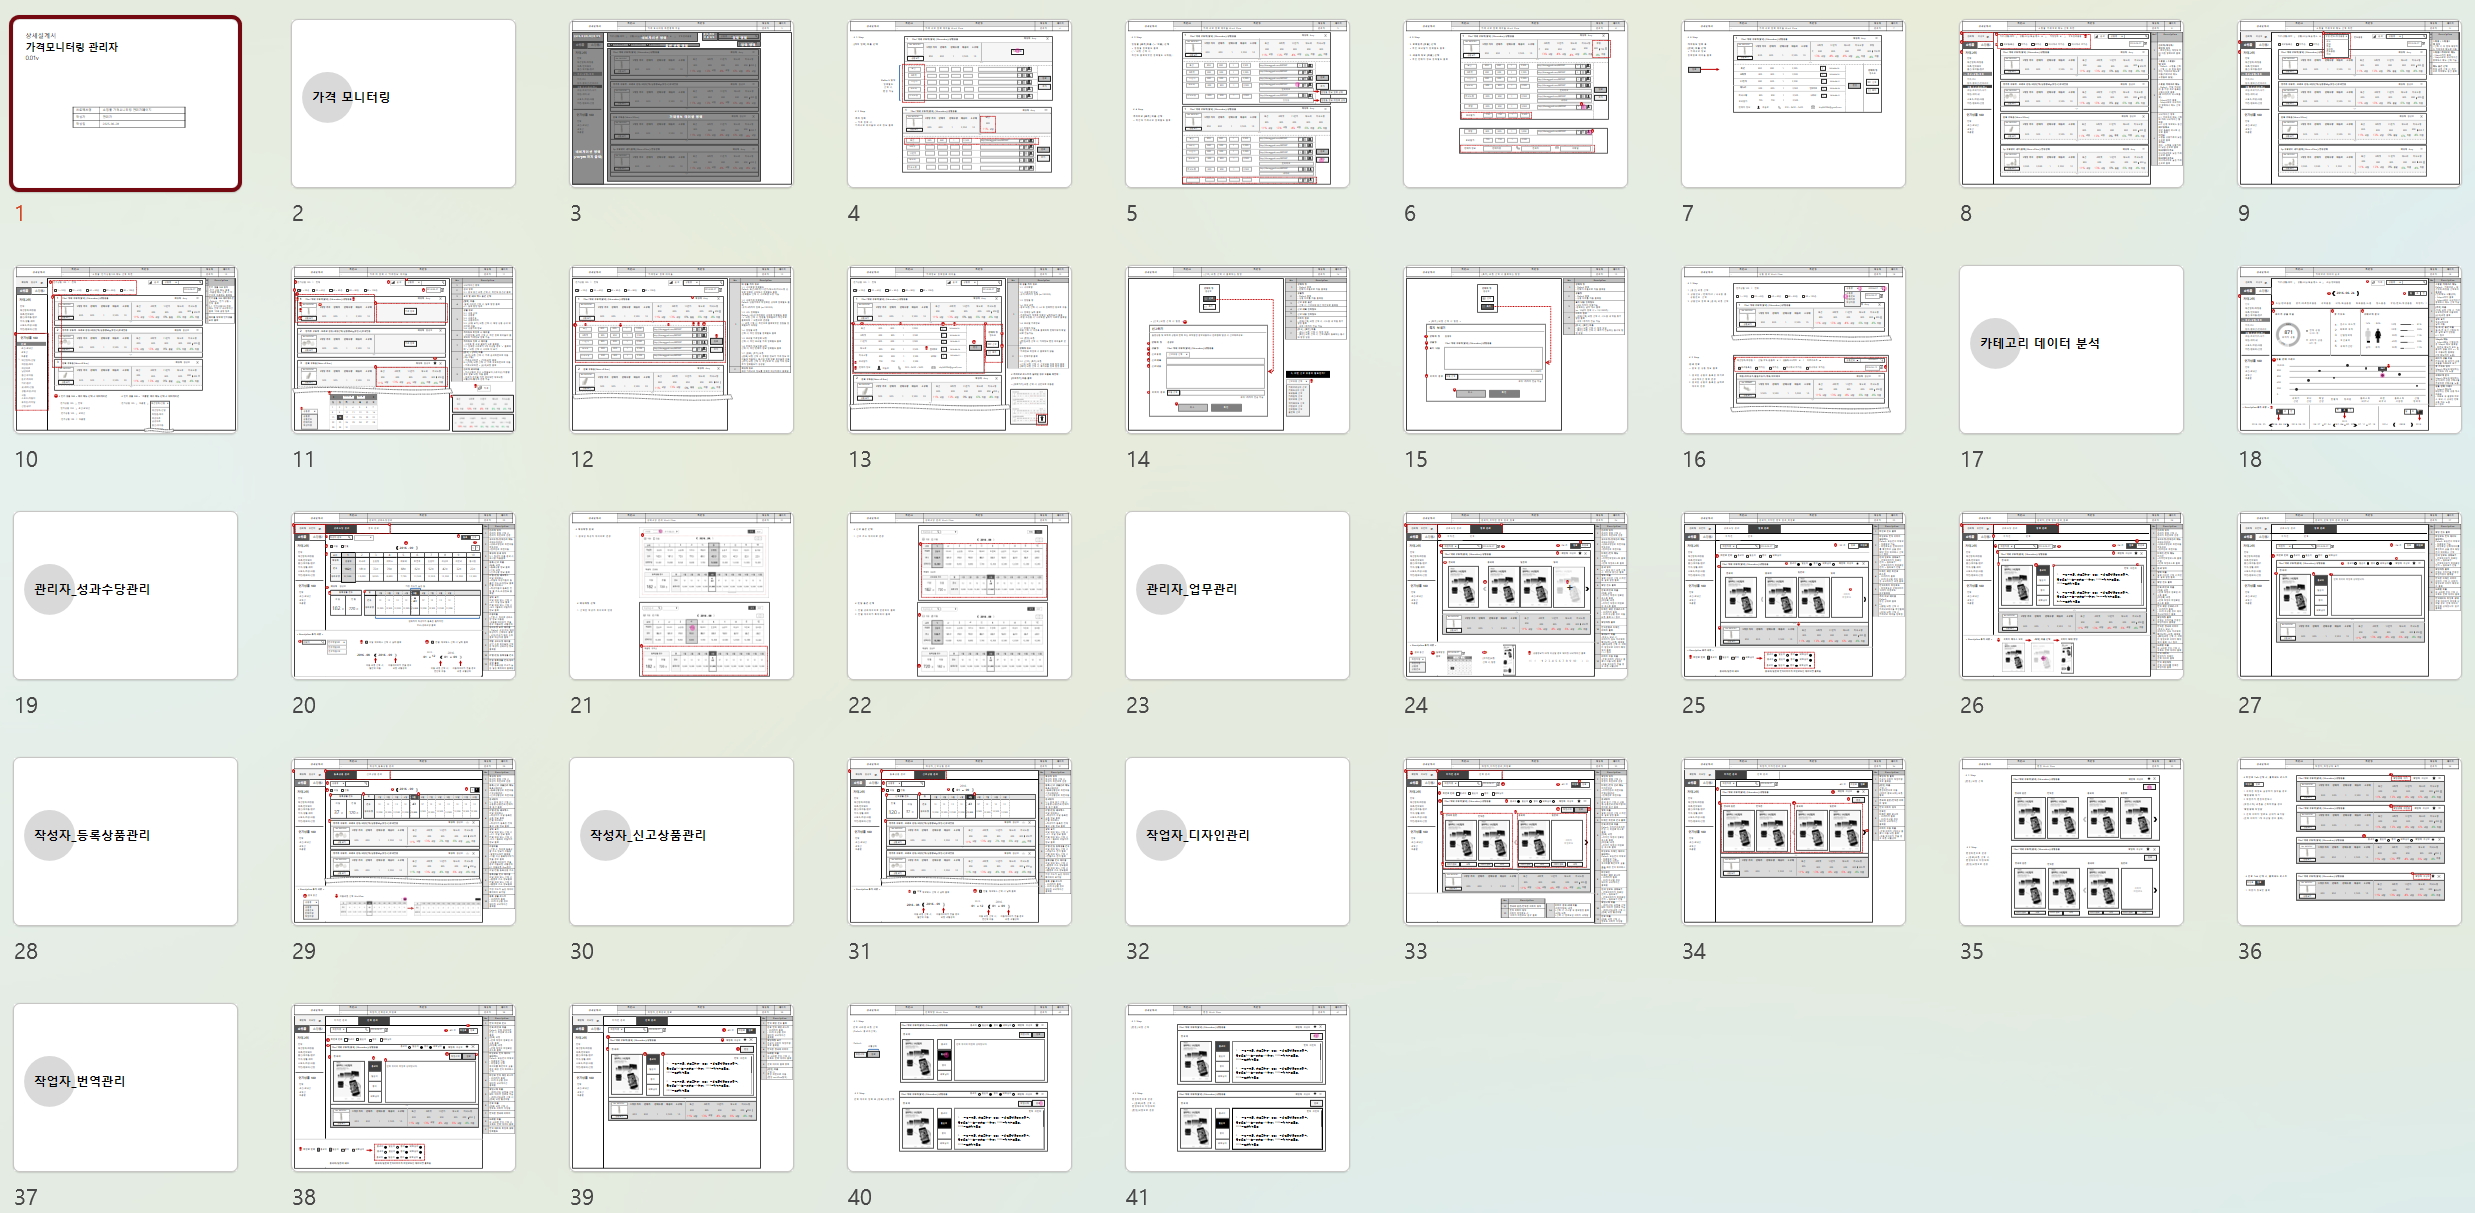Open slide 14 popup wireframe thumbnail

click(1237, 349)
